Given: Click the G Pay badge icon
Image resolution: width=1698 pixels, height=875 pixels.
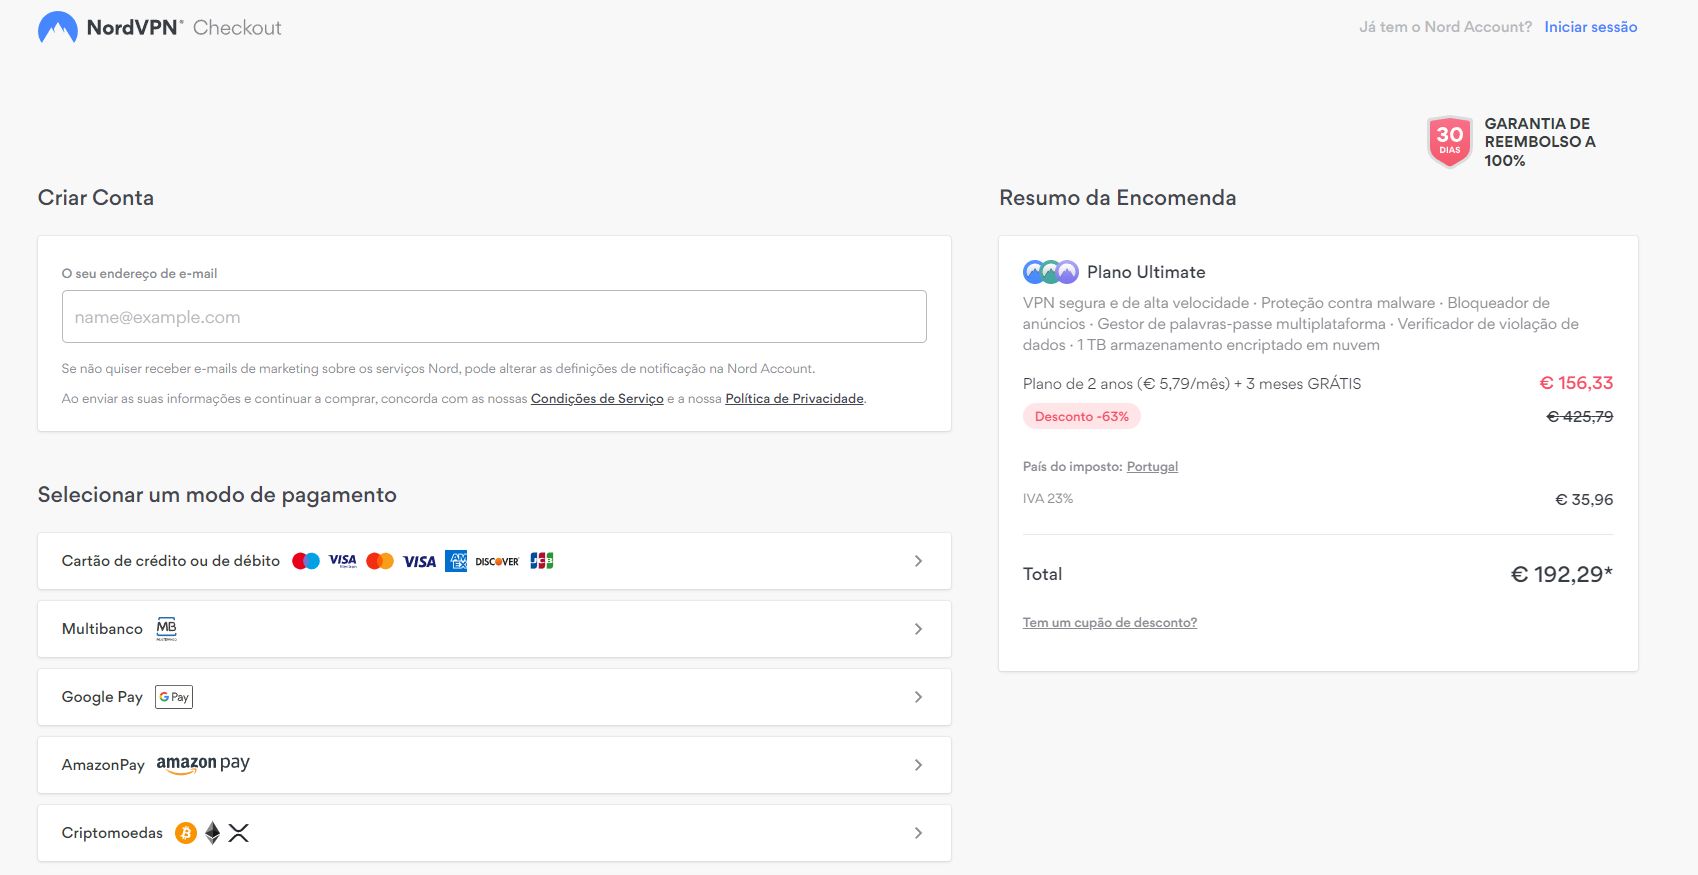Looking at the screenshot, I should coord(174,697).
